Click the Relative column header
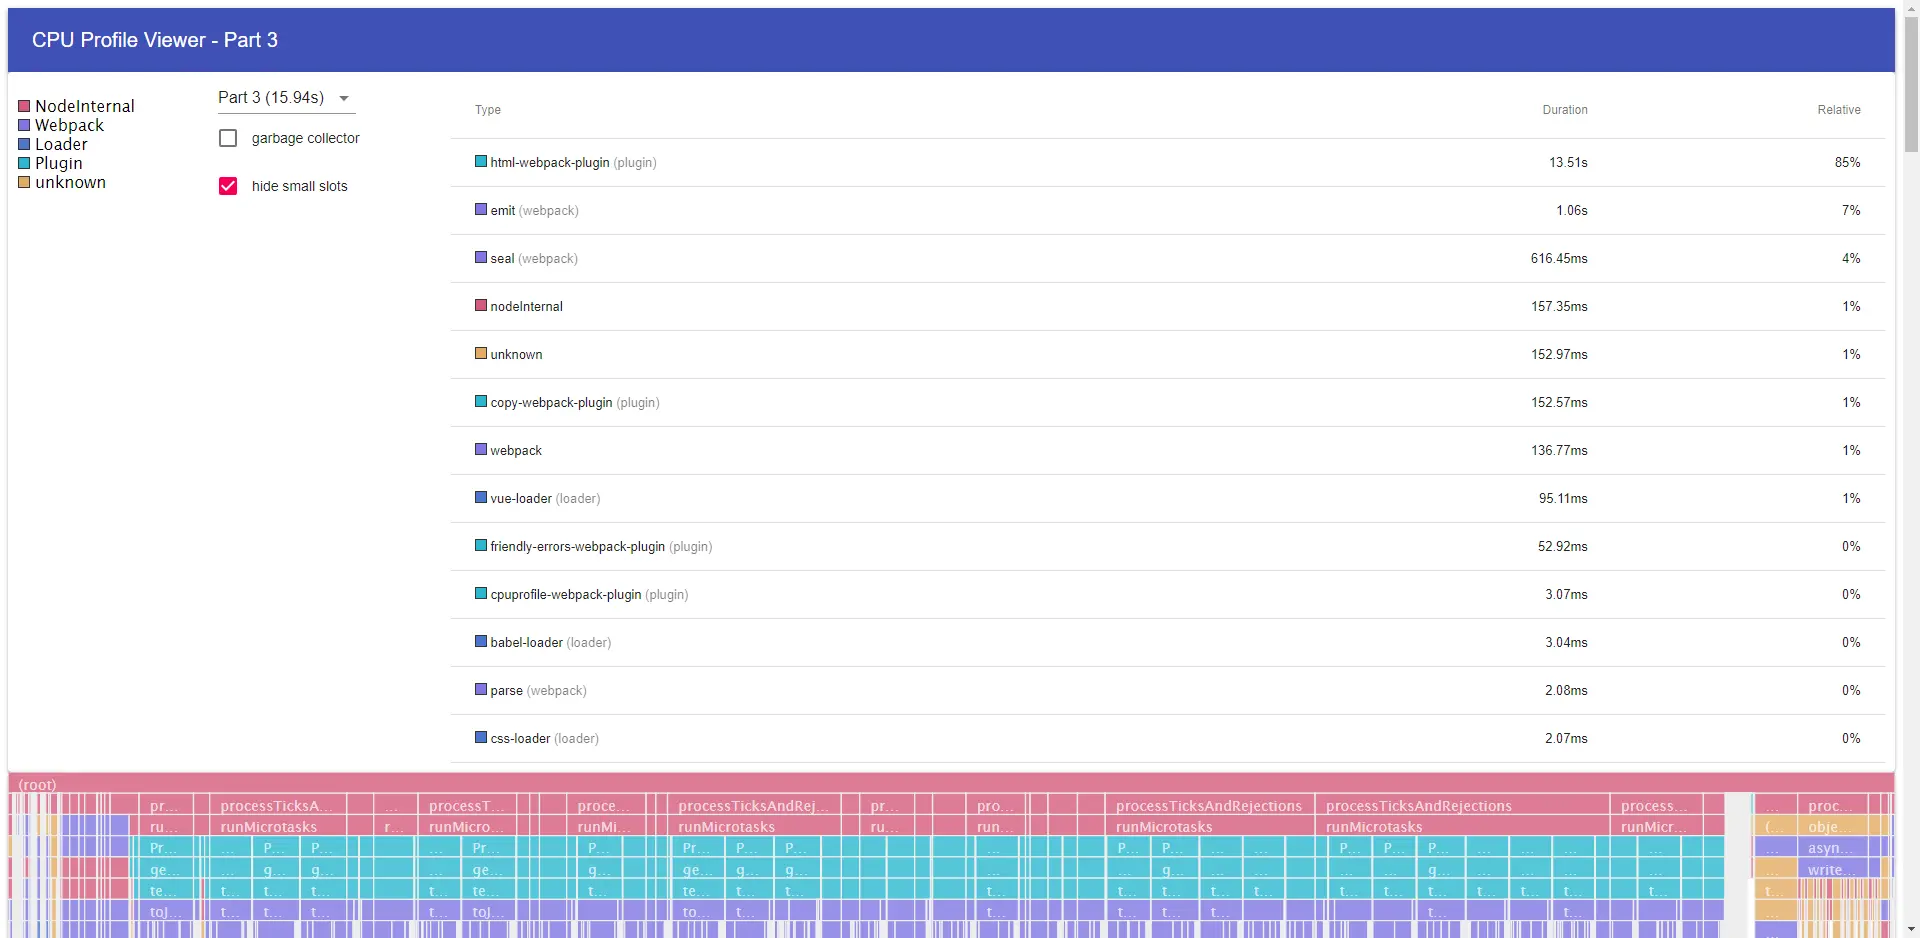1920x938 pixels. pyautogui.click(x=1838, y=110)
